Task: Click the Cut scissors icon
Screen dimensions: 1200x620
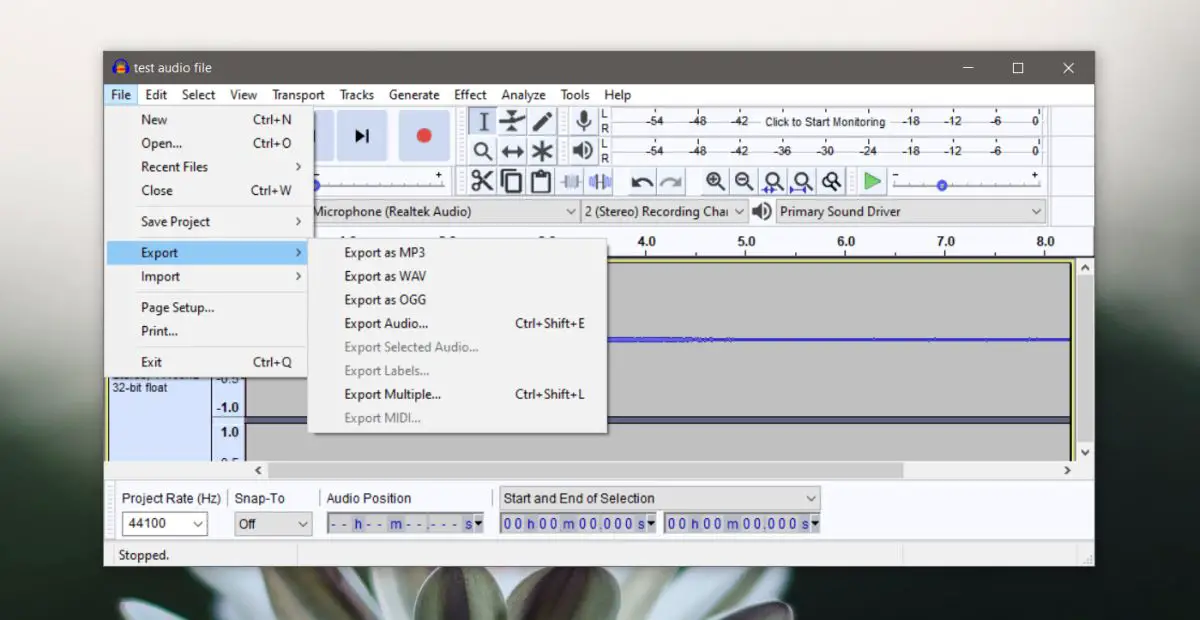Action: (482, 181)
